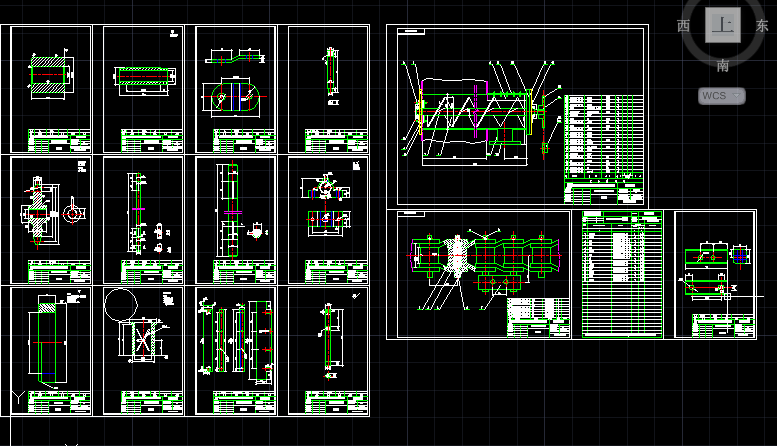Select the small bracket drawing sheet at far right
Viewport: 777px width, 446px height.
715,274
